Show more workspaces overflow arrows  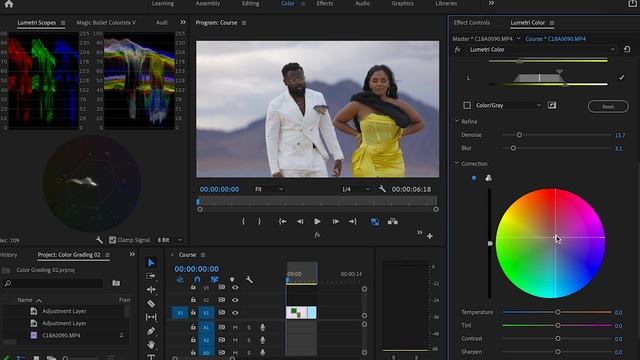(491, 3)
